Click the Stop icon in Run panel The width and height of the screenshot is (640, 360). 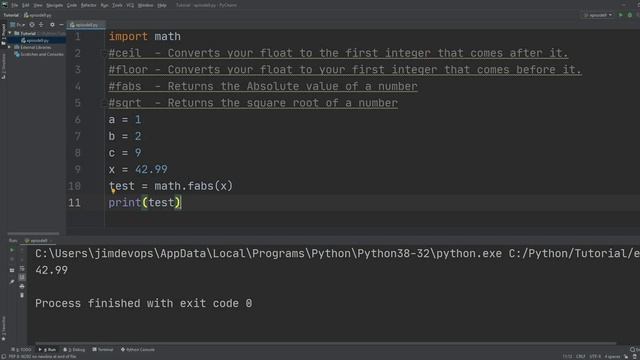(x=12, y=259)
